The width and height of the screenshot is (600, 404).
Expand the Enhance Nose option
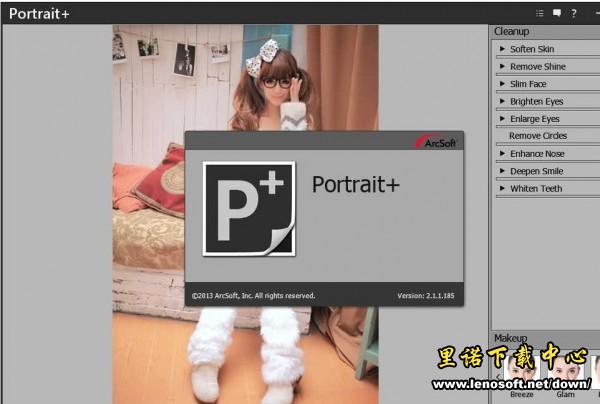[502, 153]
